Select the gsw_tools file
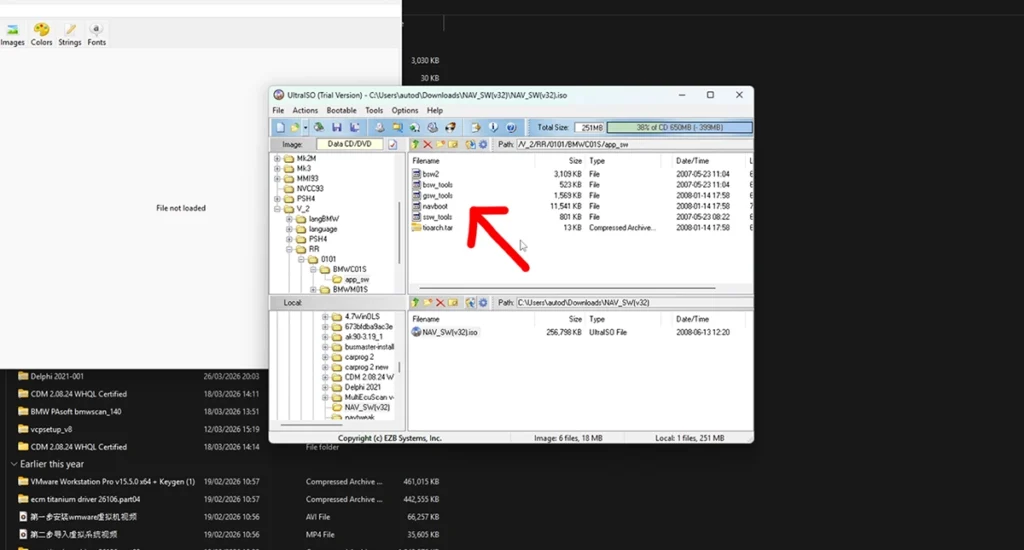Image resolution: width=1024 pixels, height=550 pixels. (x=438, y=195)
